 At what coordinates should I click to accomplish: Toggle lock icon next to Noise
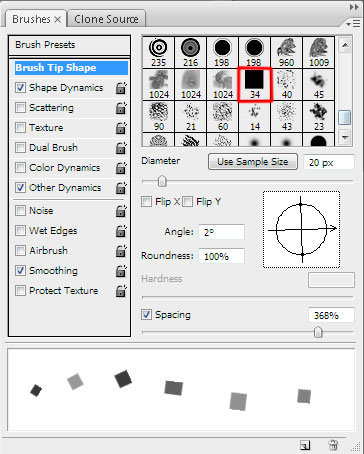click(121, 211)
